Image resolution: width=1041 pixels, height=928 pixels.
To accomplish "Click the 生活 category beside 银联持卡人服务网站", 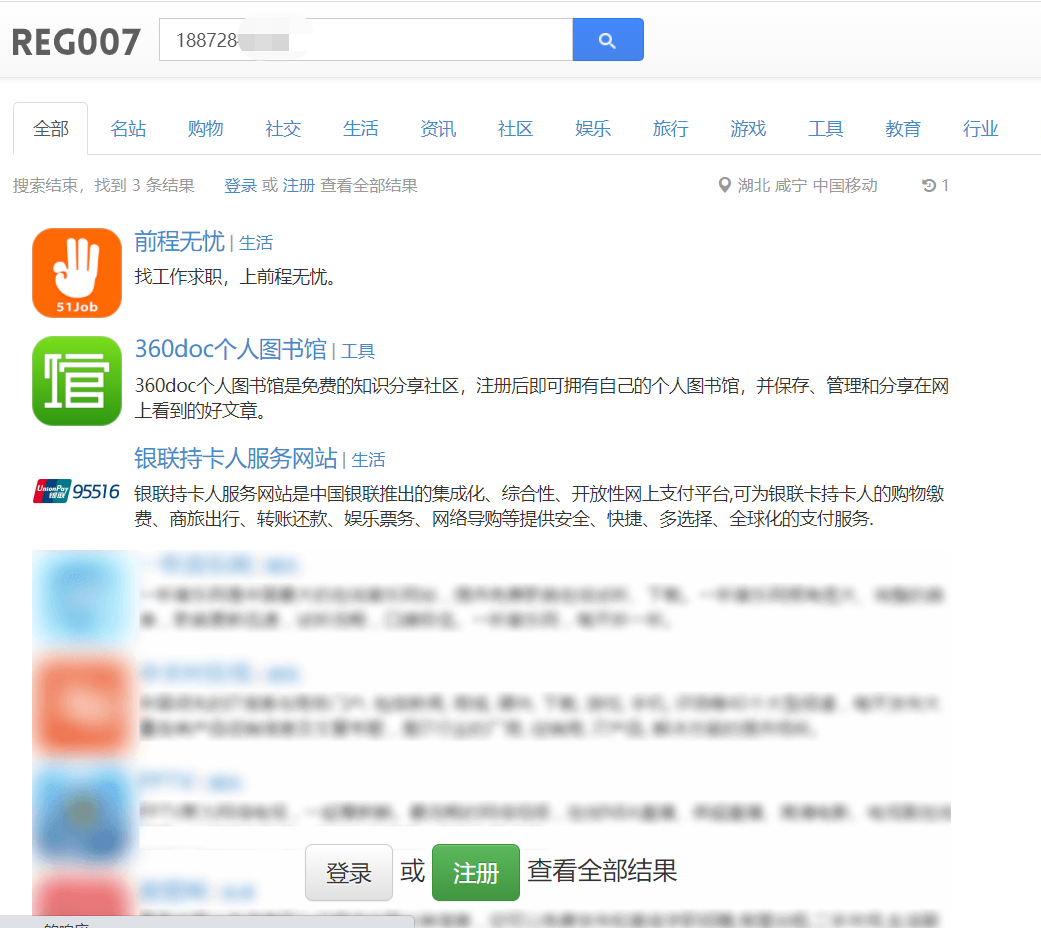I will (x=368, y=460).
